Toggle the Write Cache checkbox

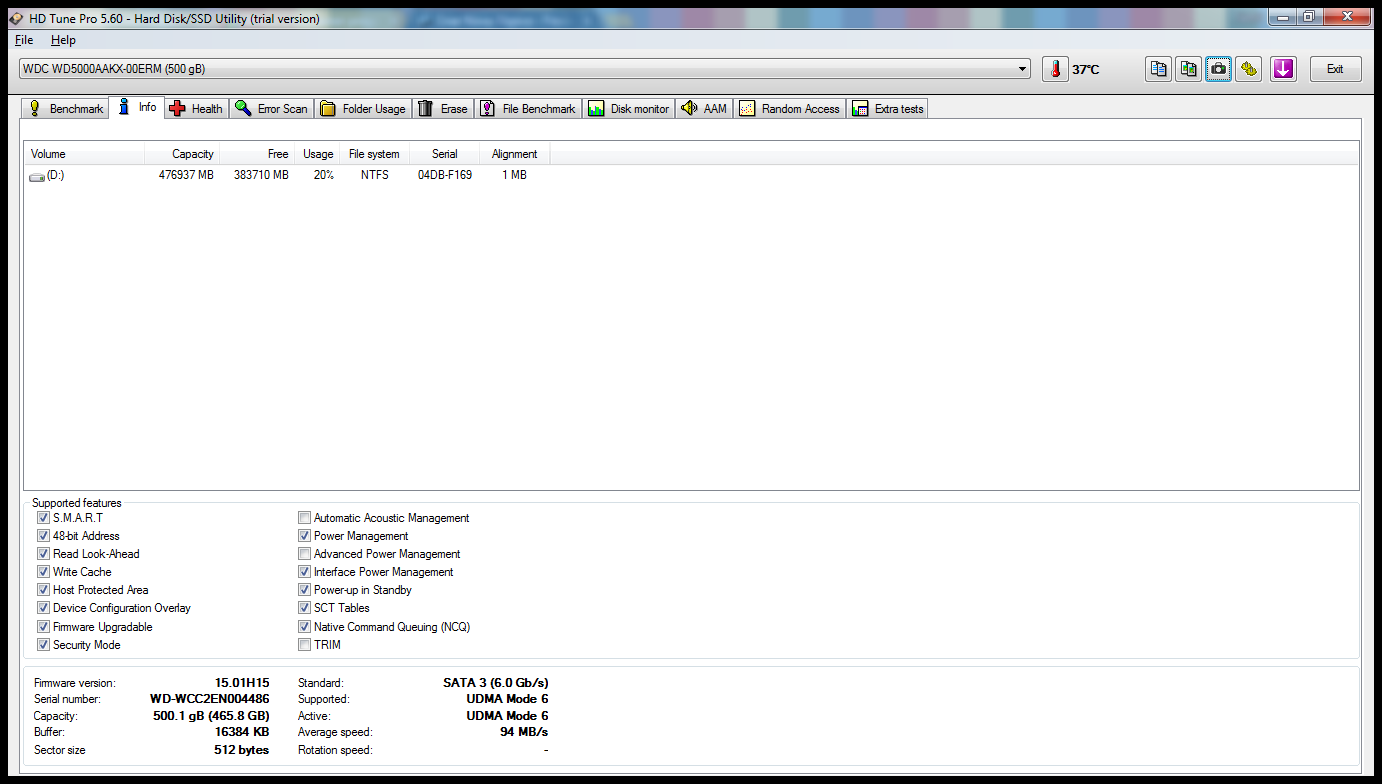click(43, 572)
